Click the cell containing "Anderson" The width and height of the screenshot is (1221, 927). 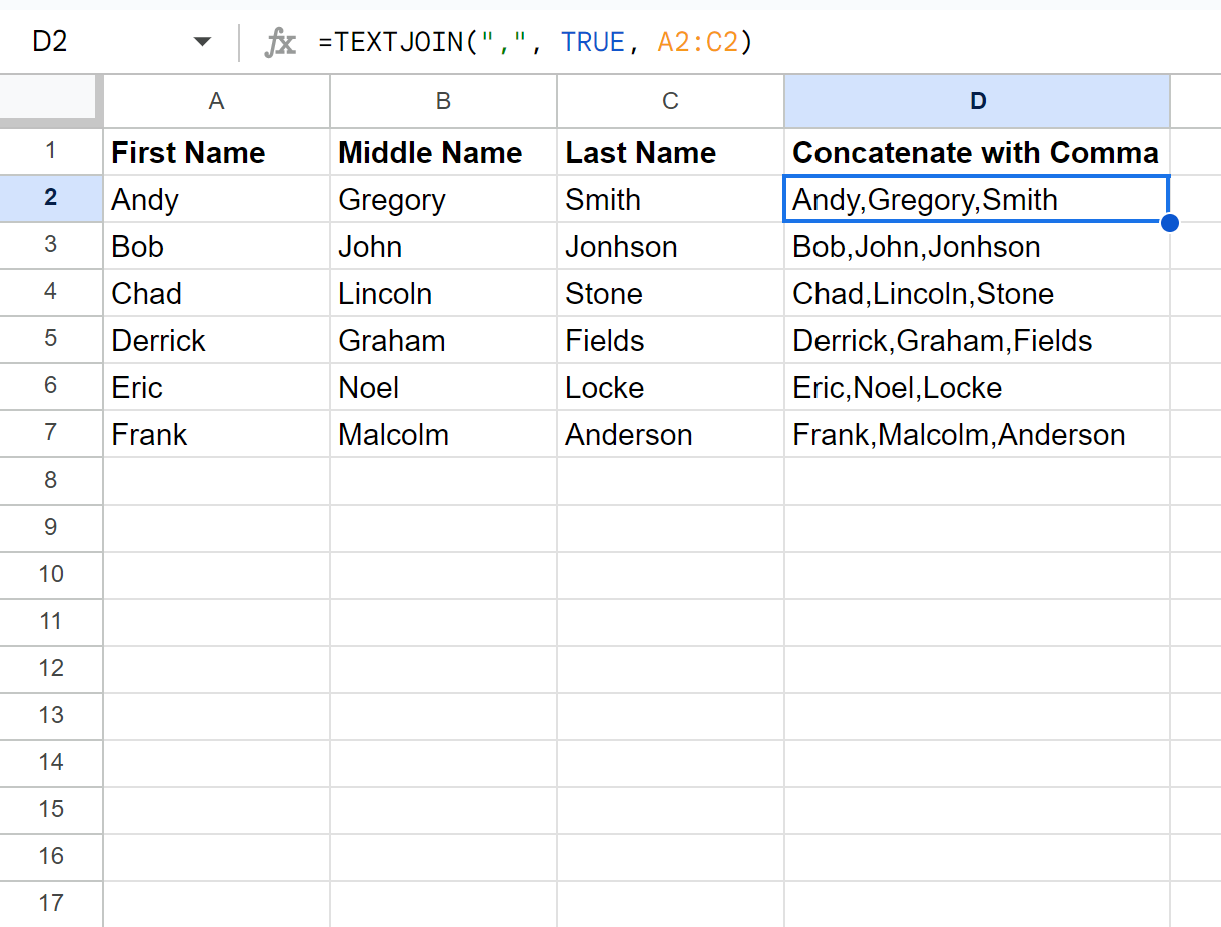tap(670, 434)
